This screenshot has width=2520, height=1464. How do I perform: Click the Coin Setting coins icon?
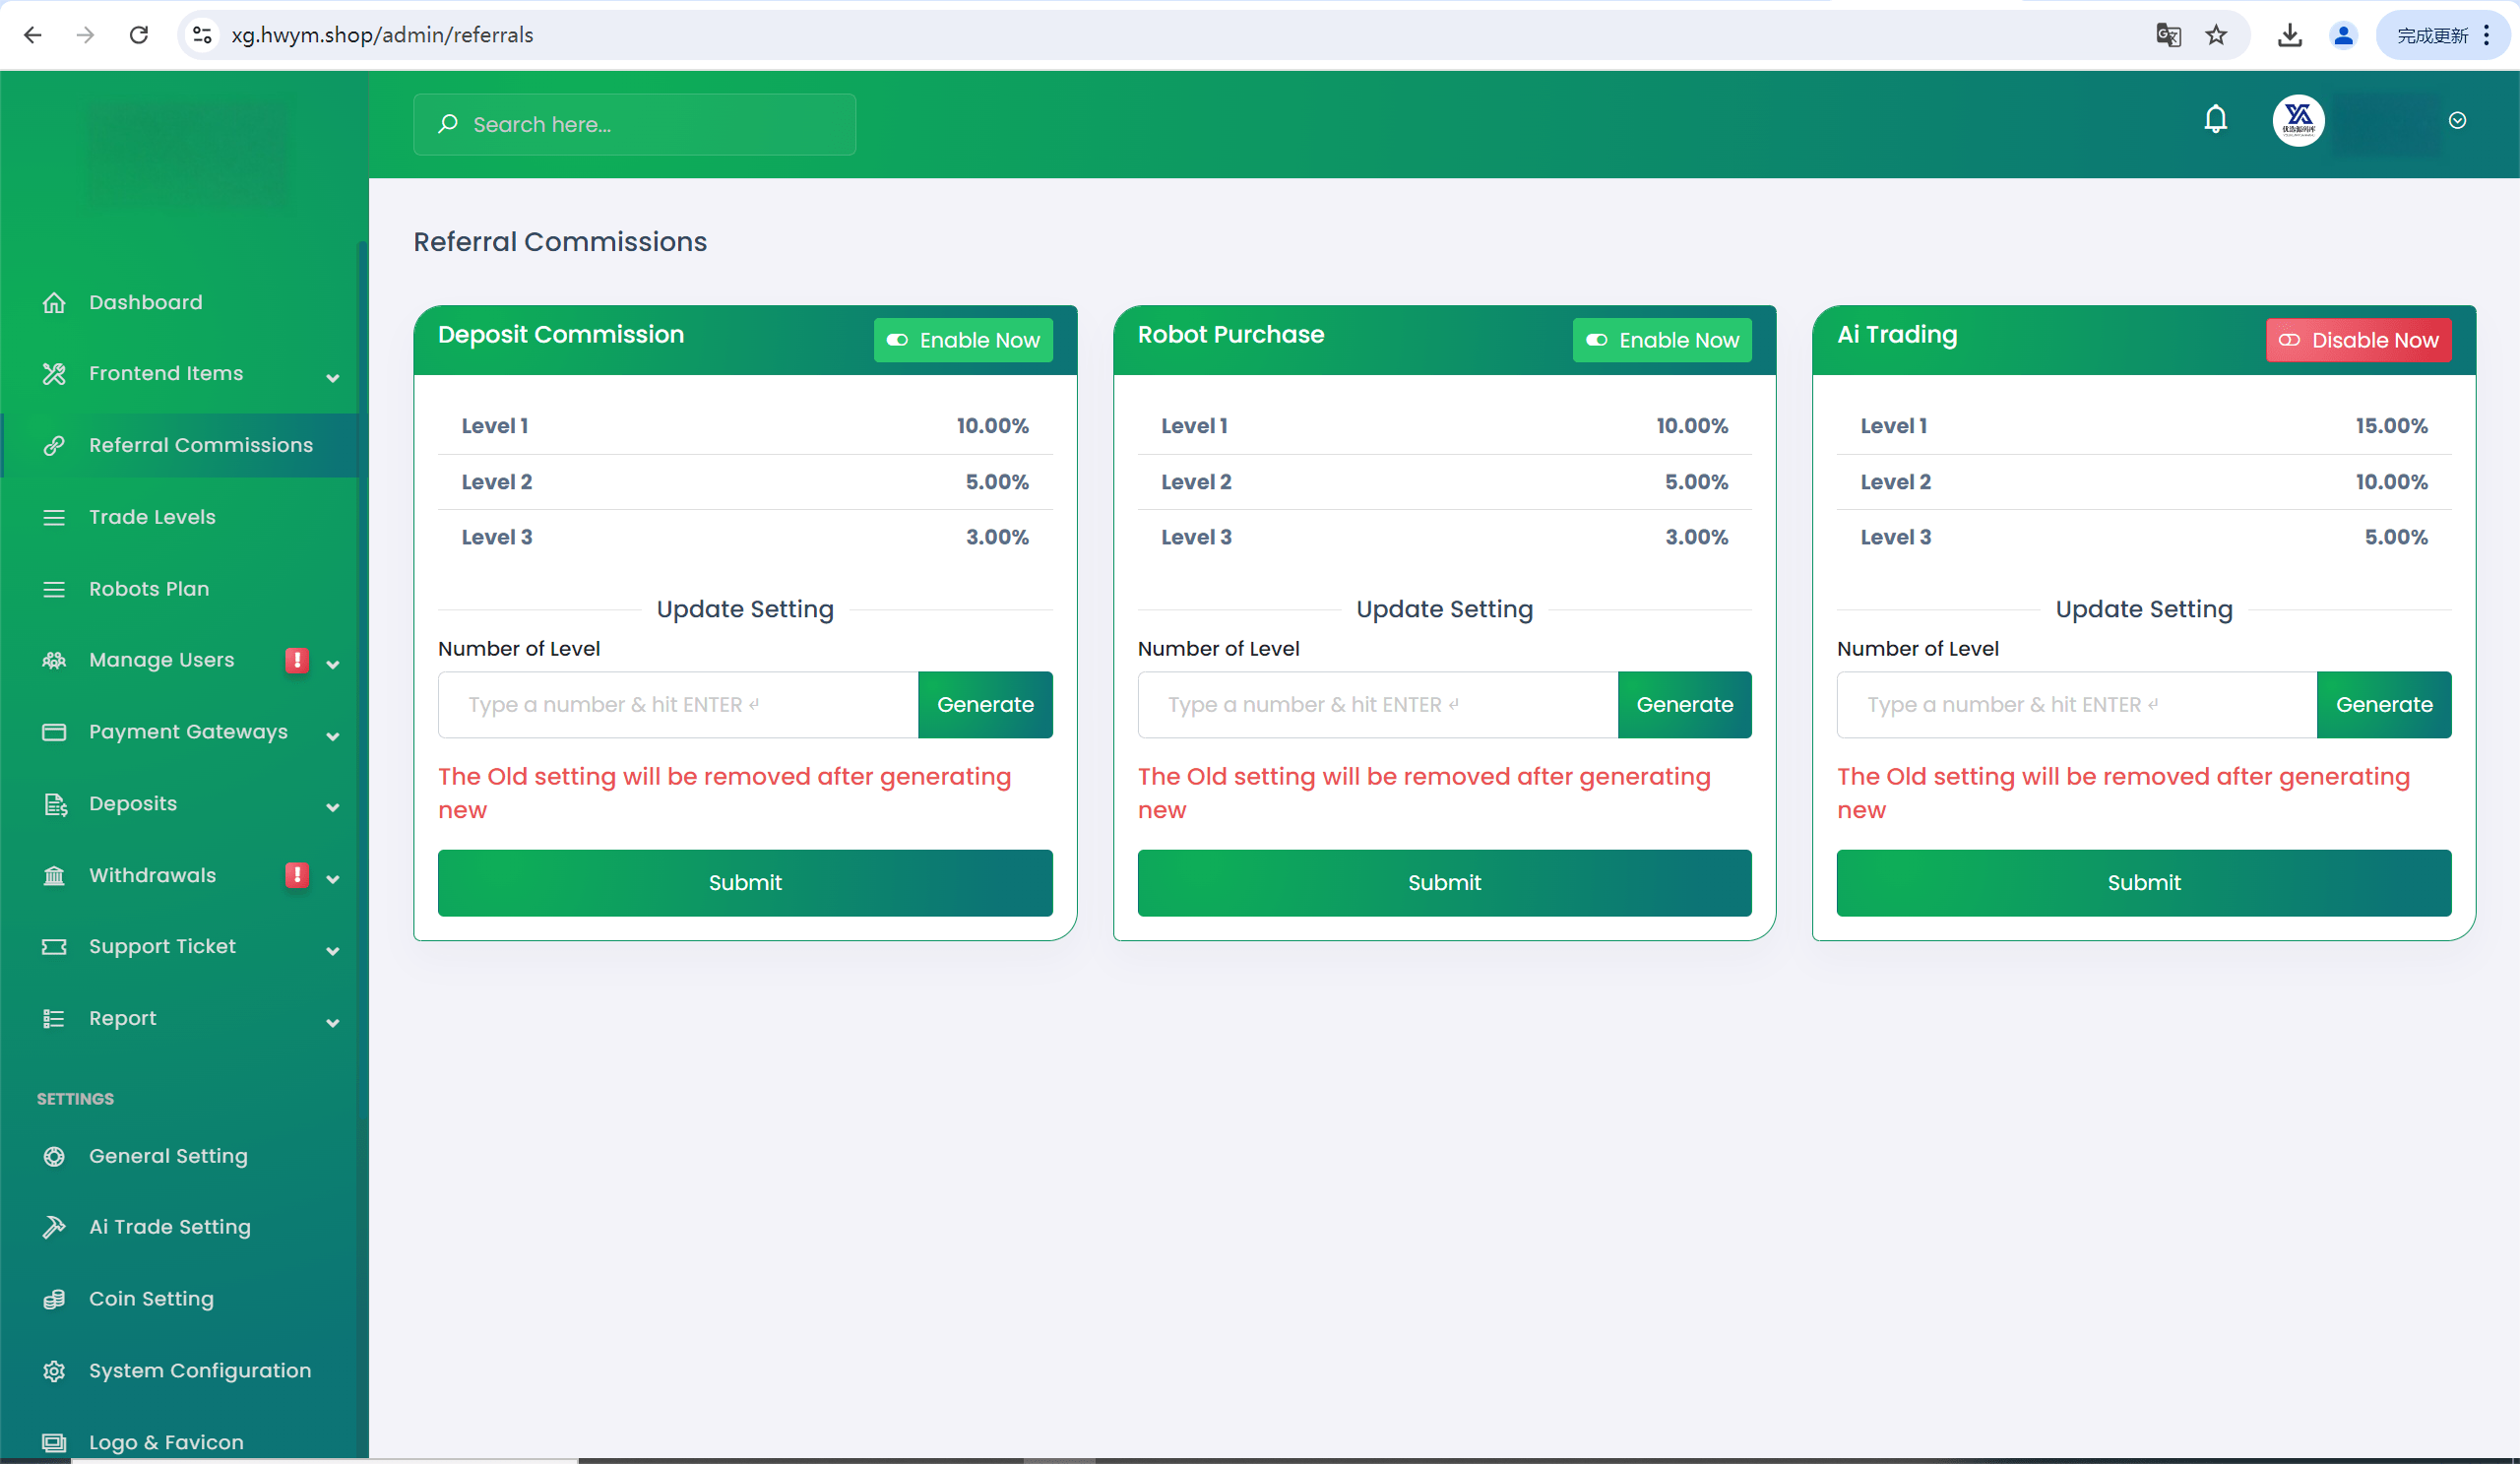coord(54,1299)
